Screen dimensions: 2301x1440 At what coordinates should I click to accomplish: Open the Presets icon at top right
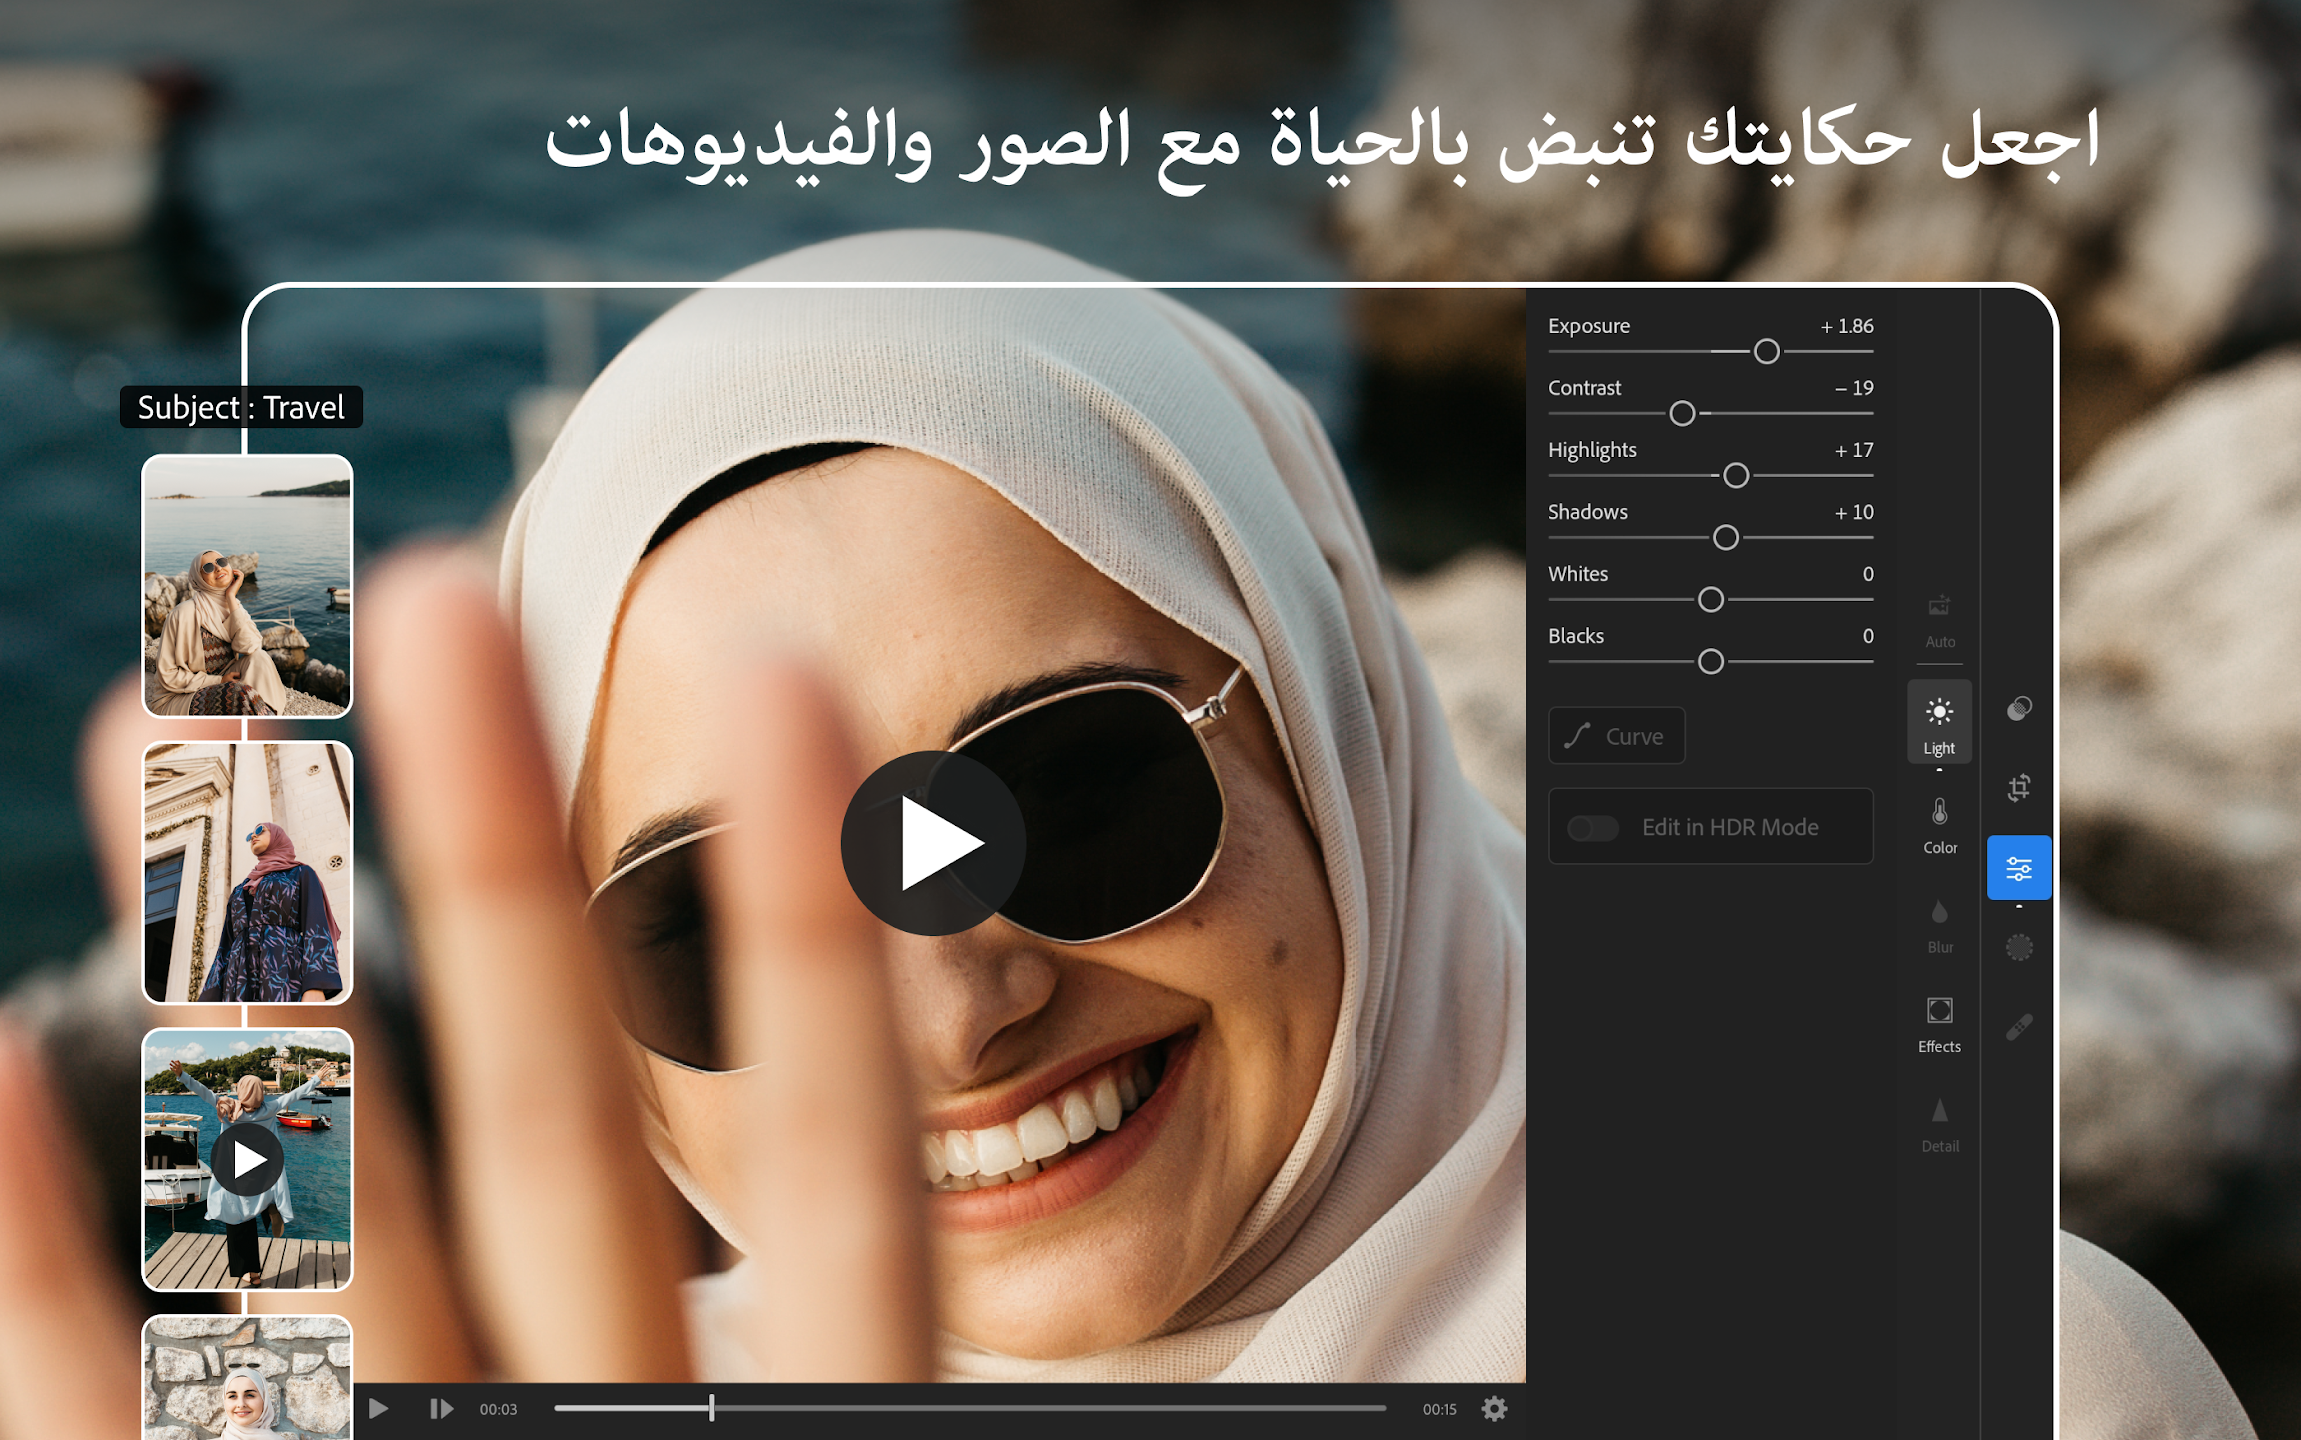coord(2019,708)
